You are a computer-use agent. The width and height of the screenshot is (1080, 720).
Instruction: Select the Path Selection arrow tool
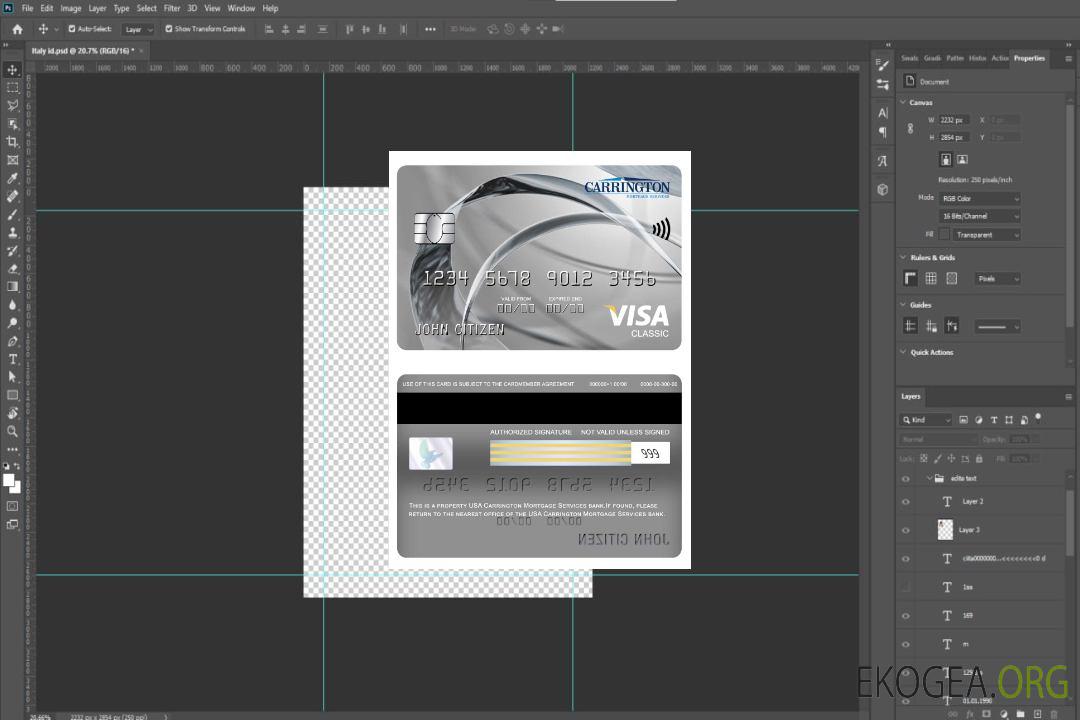(x=12, y=377)
